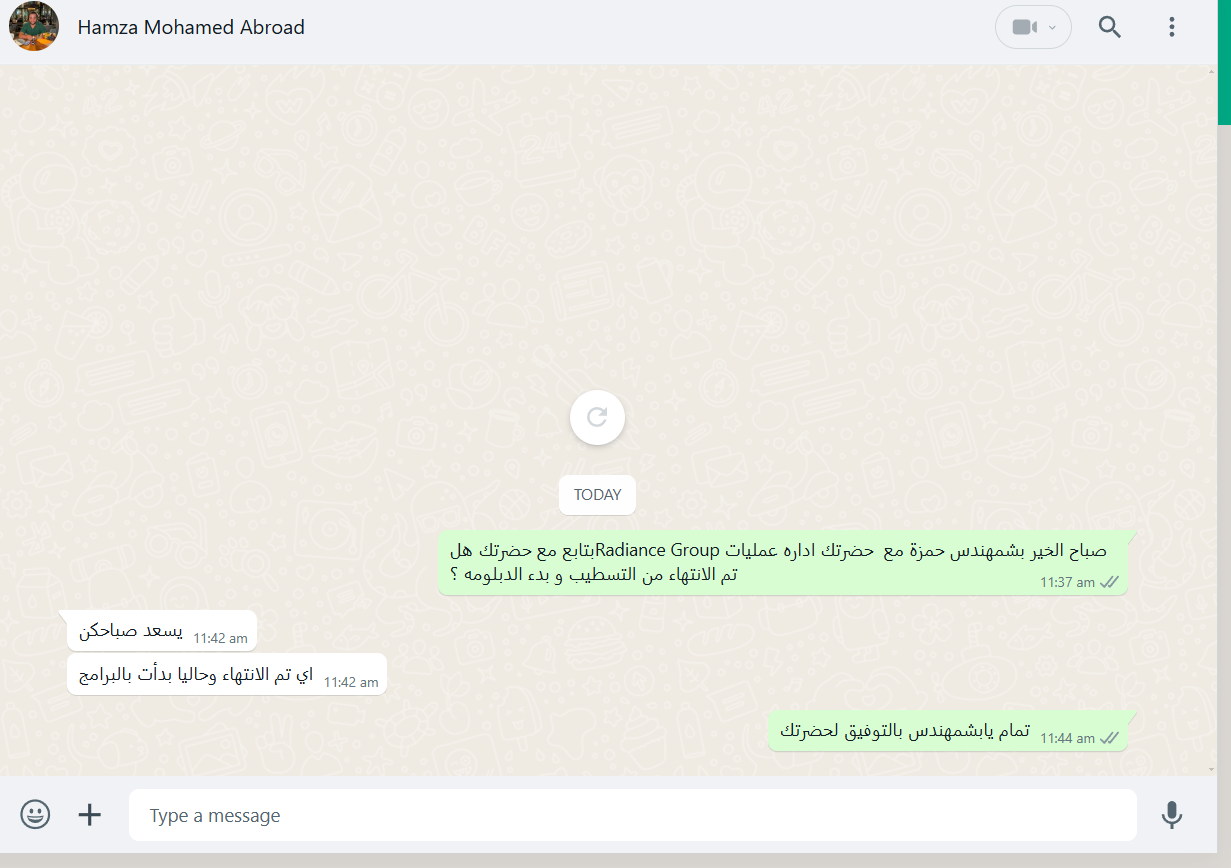
Task: Start a video call with camera icon
Action: coord(1024,27)
